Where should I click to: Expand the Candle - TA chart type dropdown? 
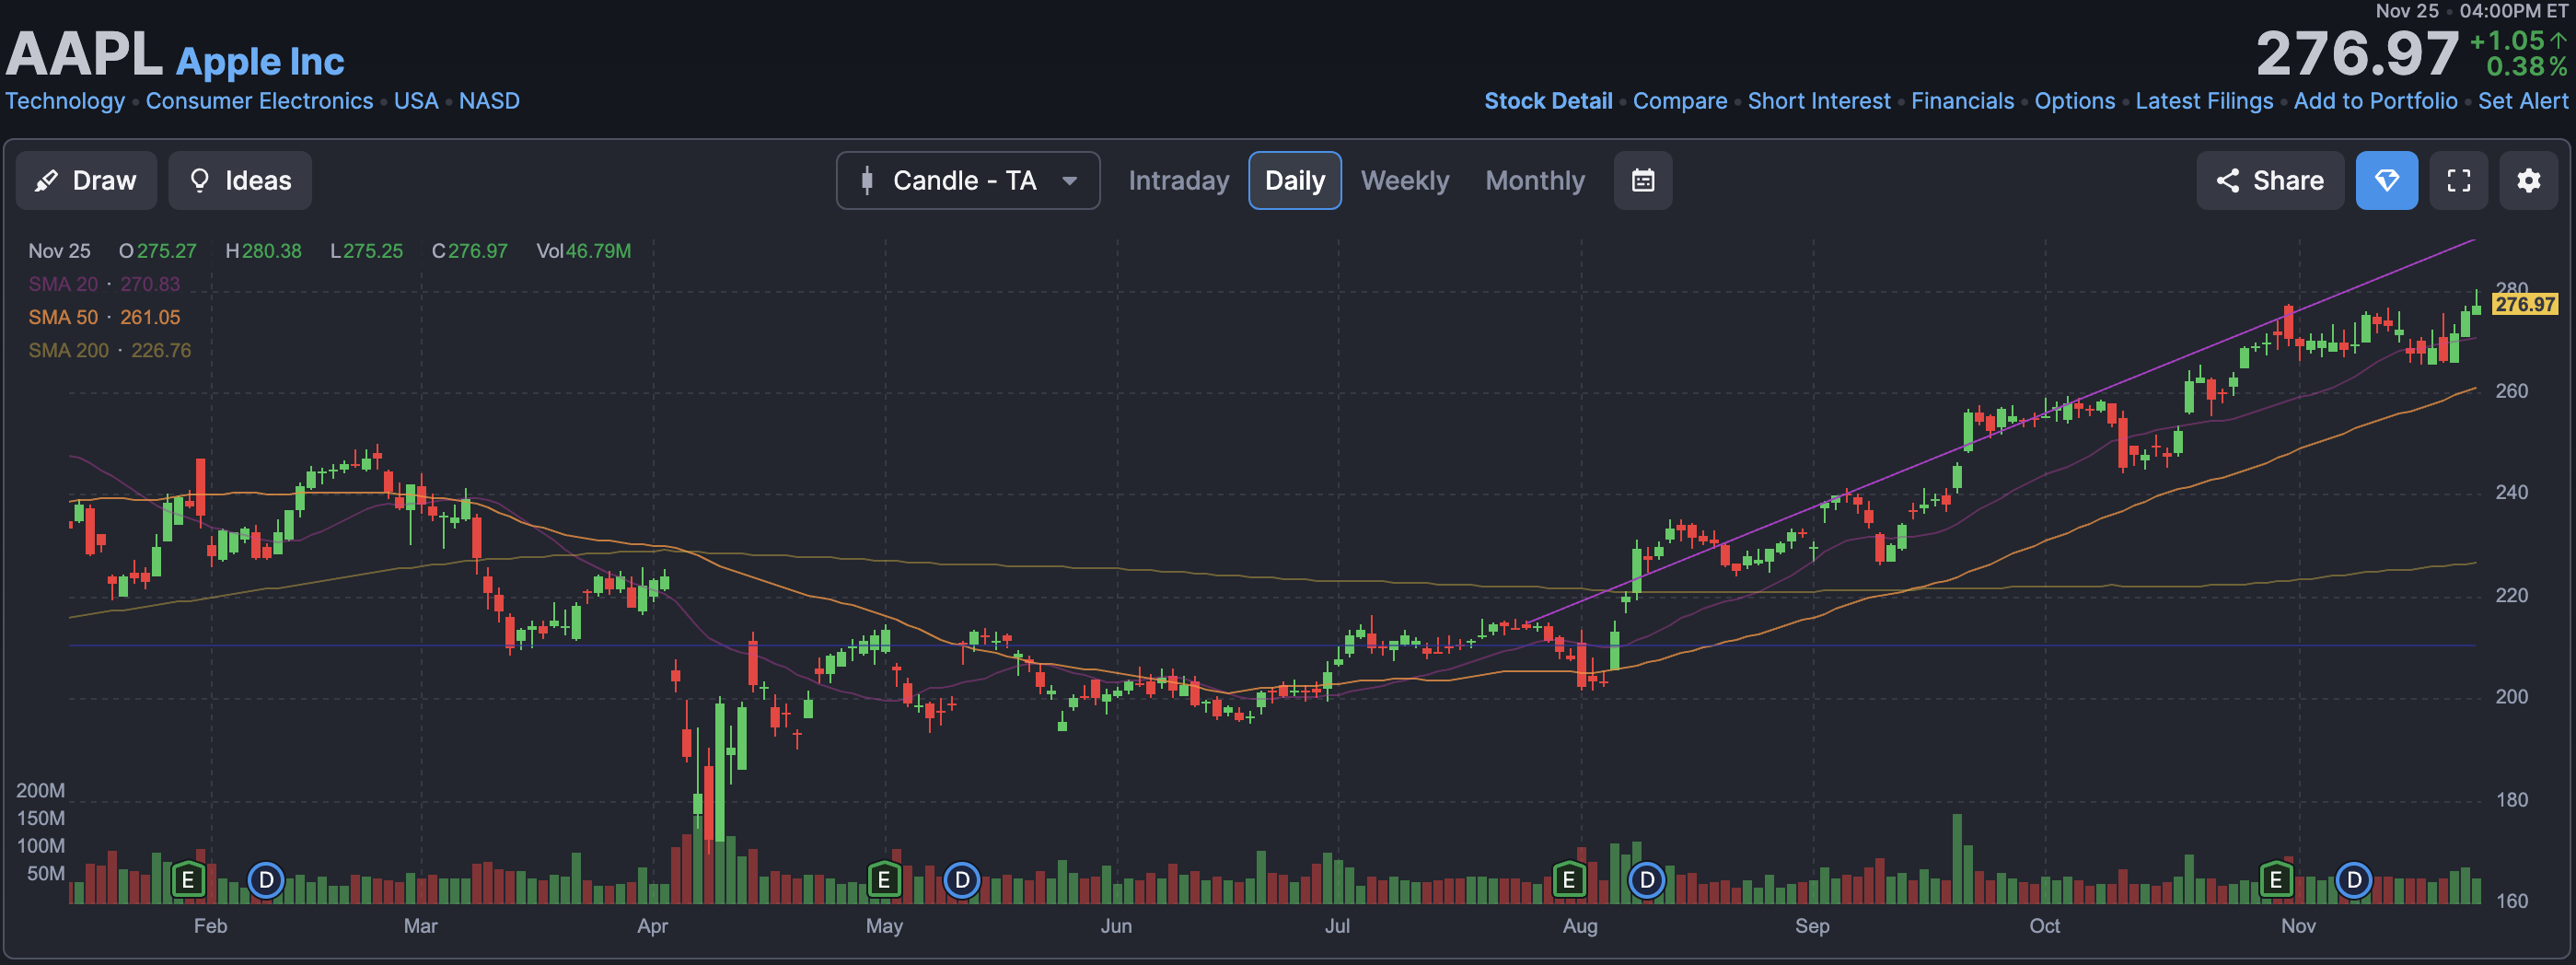click(968, 180)
